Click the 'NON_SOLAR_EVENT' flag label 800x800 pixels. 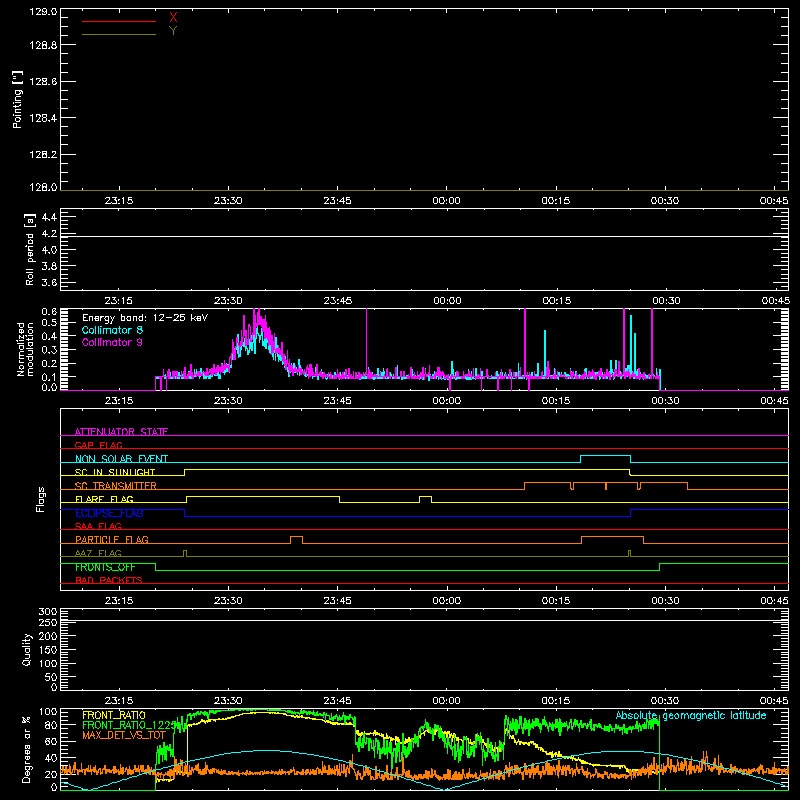click(x=121, y=459)
